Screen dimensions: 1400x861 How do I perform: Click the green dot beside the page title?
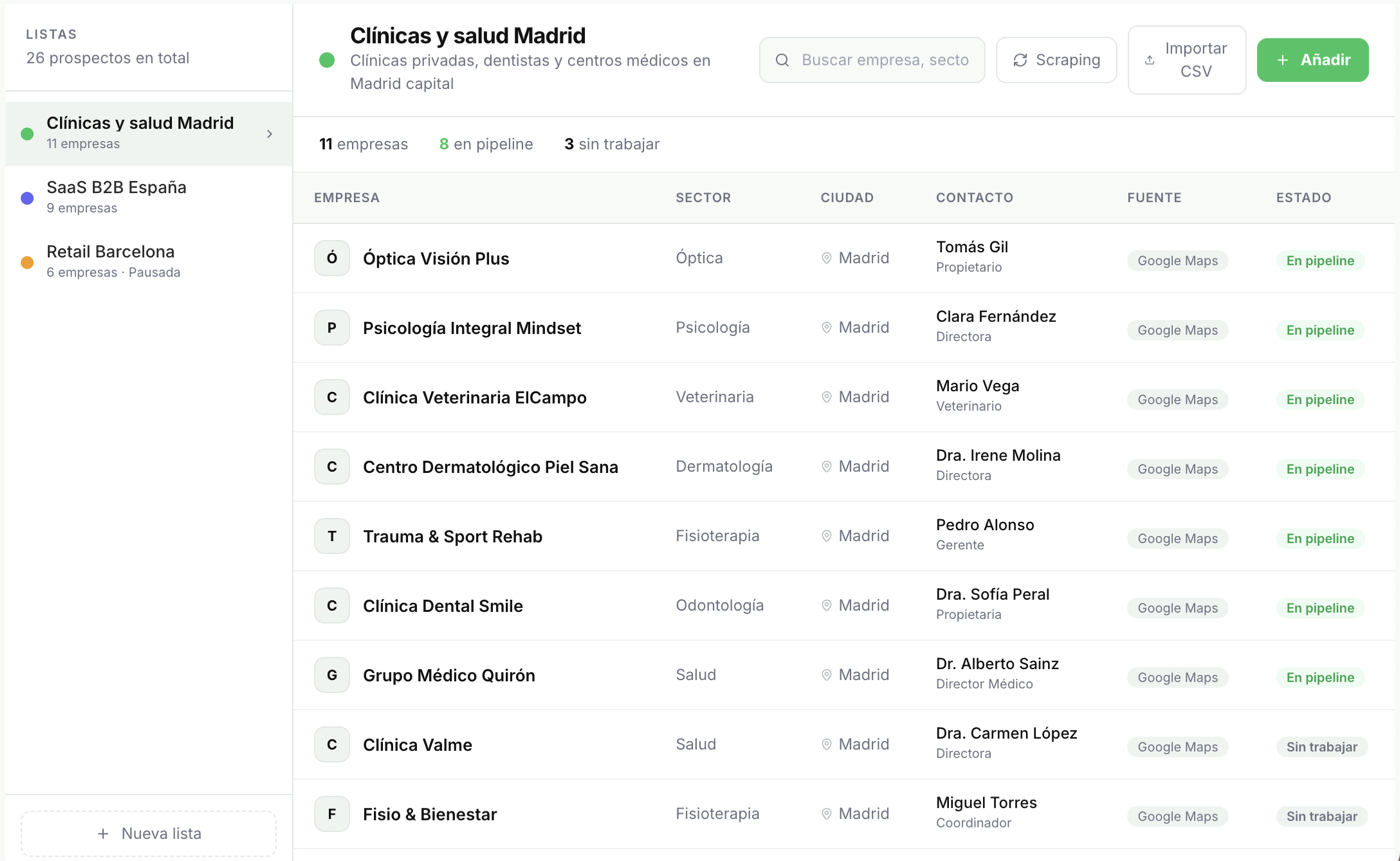(327, 60)
